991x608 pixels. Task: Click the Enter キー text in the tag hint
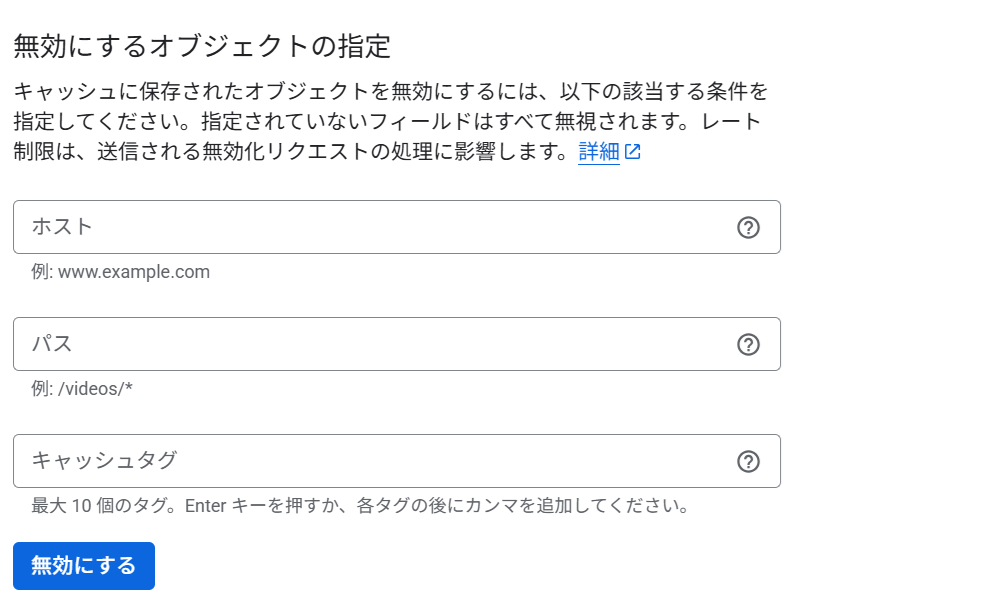[x=224, y=506]
